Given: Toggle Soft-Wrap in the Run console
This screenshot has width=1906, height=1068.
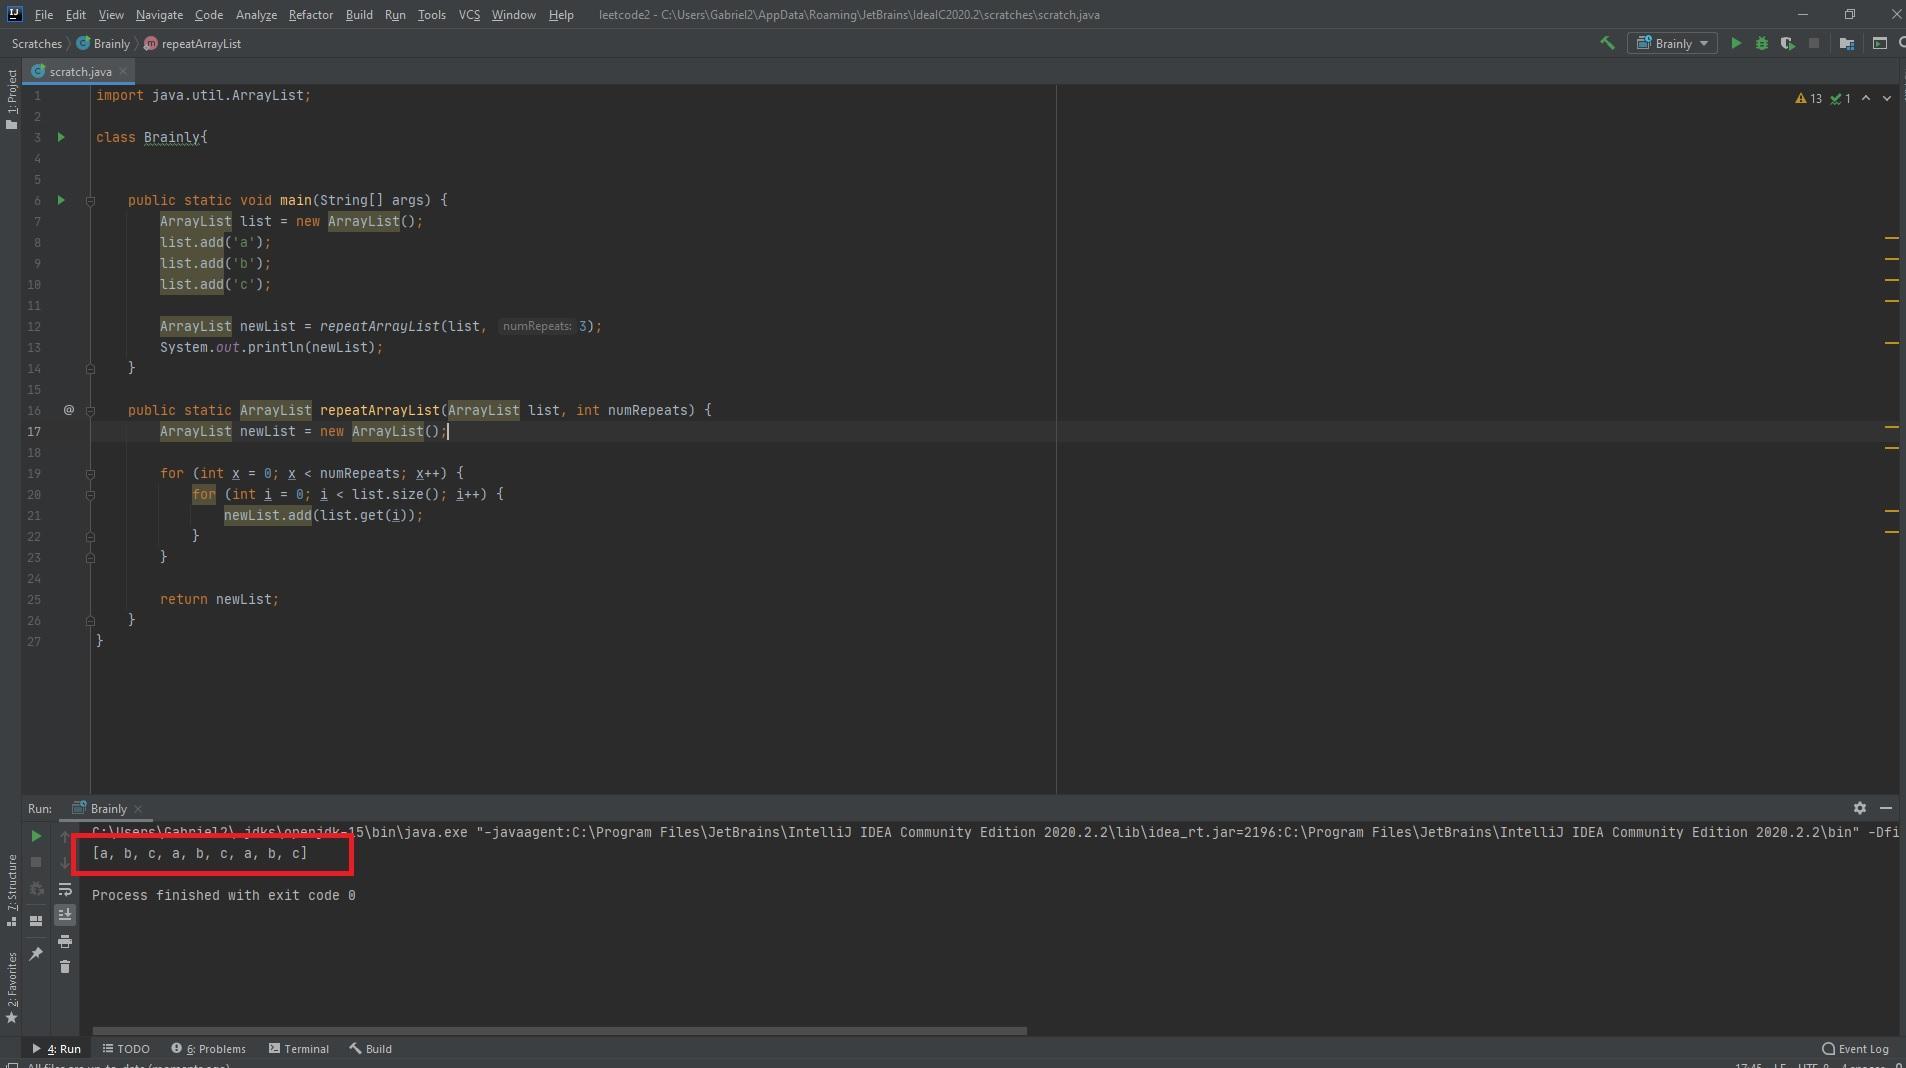Looking at the screenshot, I should tap(65, 889).
